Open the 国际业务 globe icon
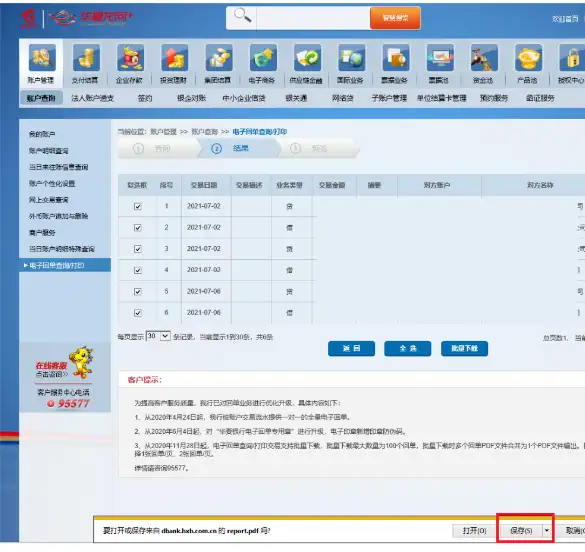The height and width of the screenshot is (552, 585). pyautogui.click(x=351, y=58)
